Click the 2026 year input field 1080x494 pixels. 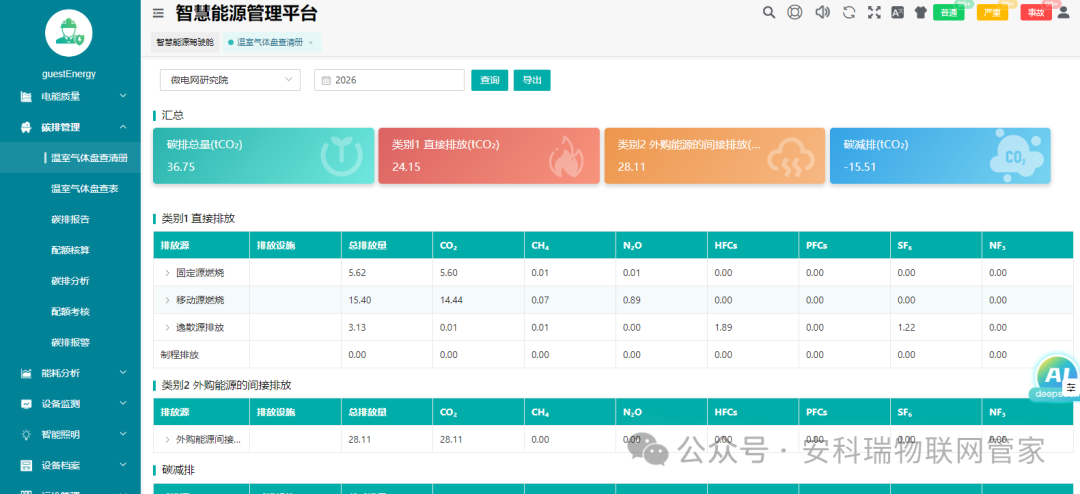(389, 80)
